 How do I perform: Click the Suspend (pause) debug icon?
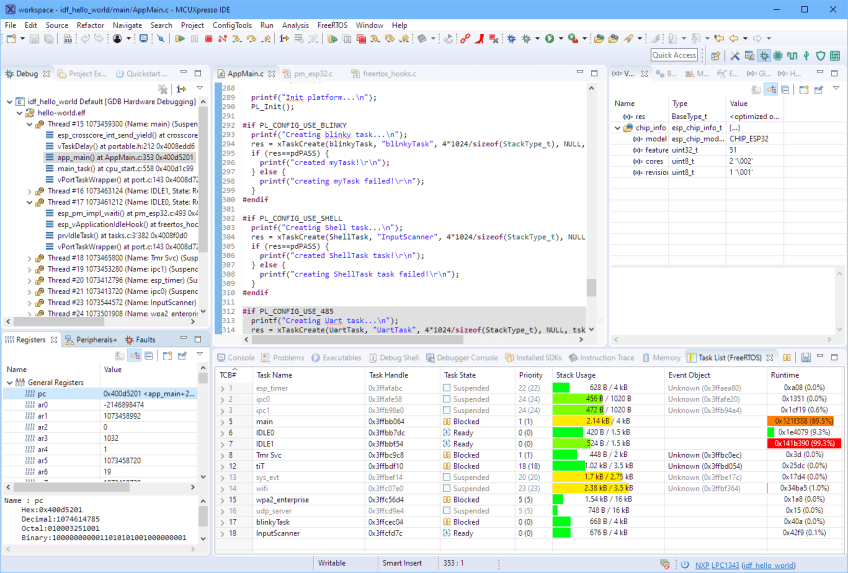(x=194, y=38)
